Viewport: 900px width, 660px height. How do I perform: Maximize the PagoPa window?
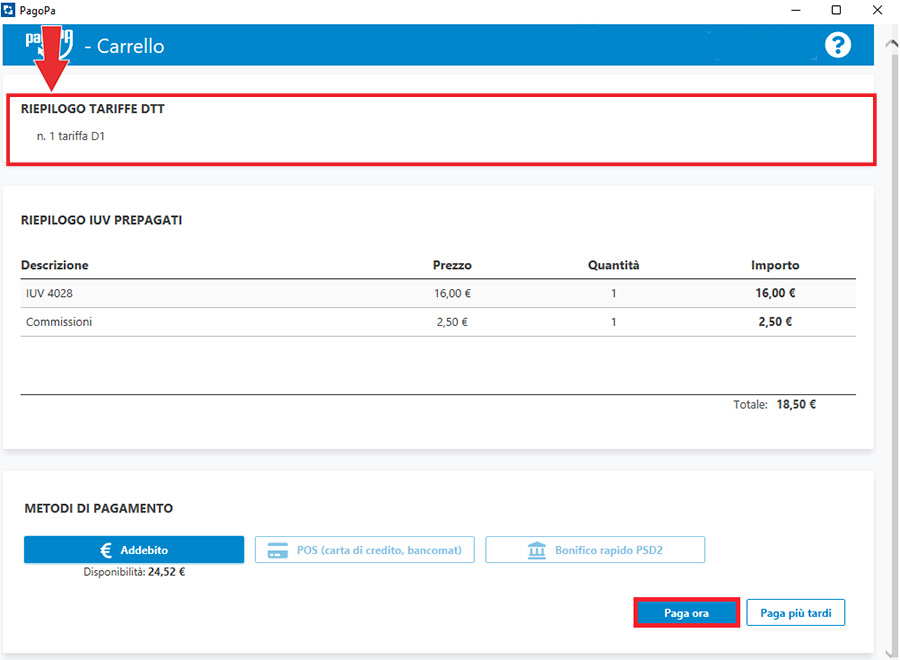coord(836,10)
